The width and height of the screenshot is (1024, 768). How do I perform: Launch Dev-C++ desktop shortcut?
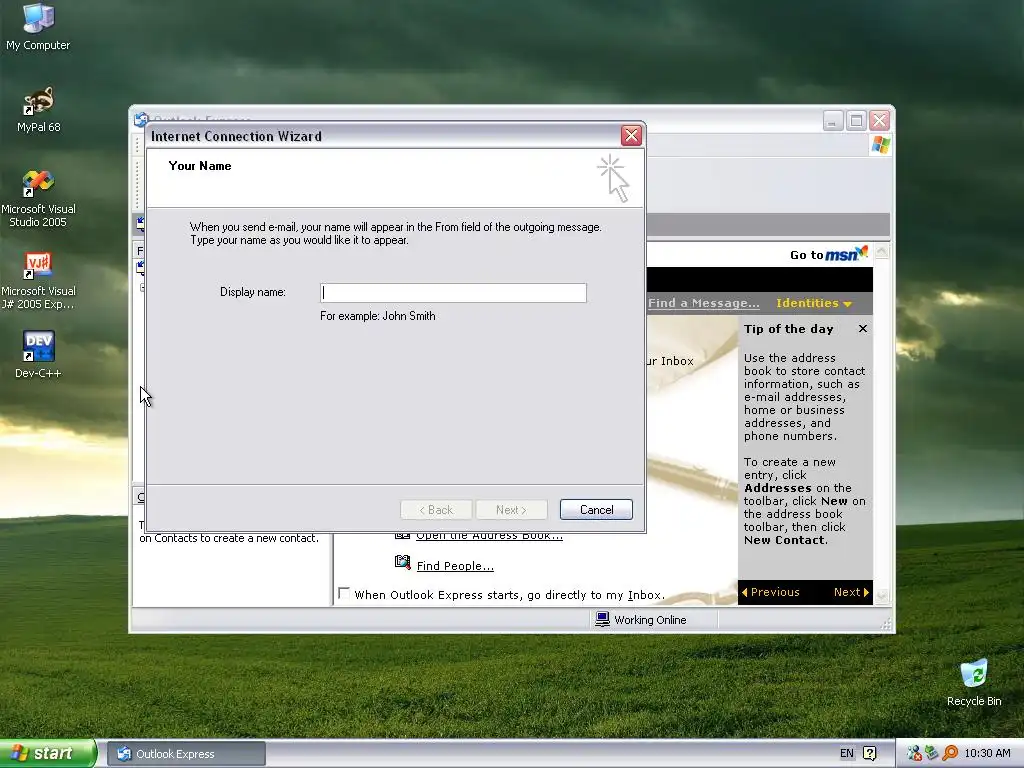point(38,355)
